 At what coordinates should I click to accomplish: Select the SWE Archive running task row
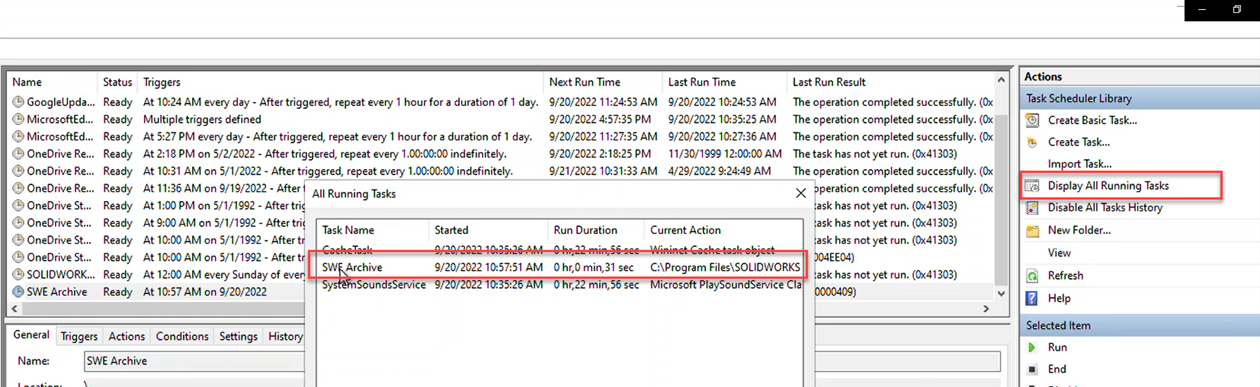(561, 268)
